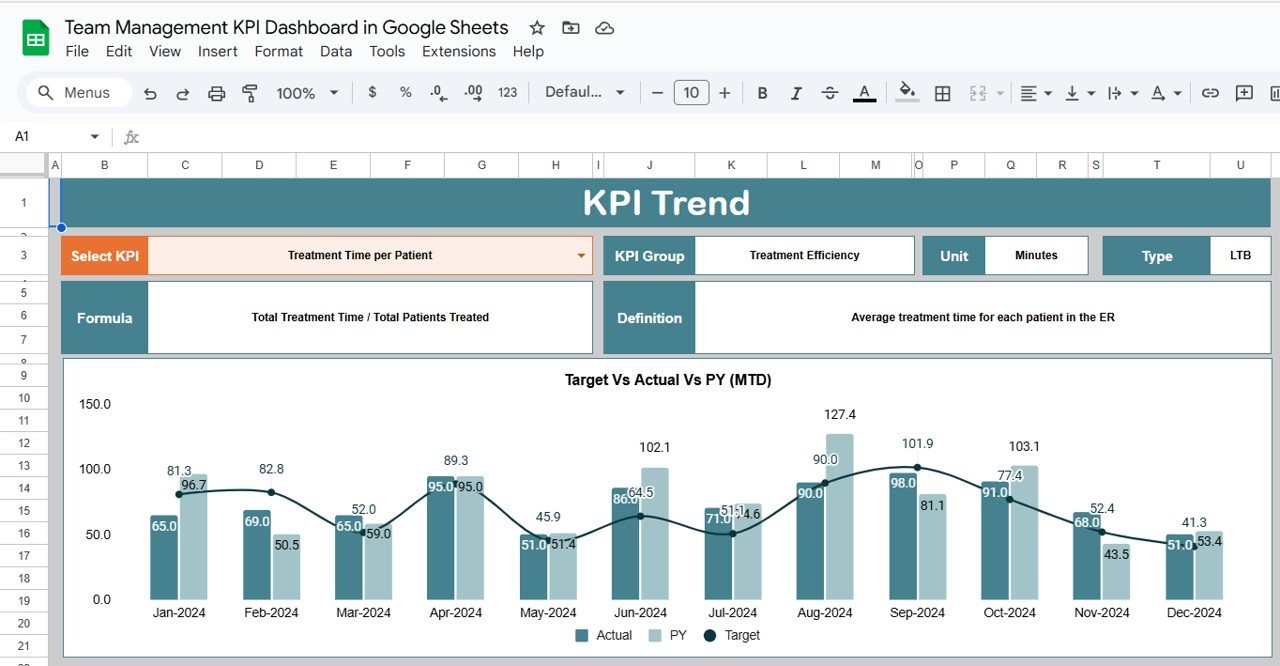Star the spreadsheet document

tap(537, 27)
